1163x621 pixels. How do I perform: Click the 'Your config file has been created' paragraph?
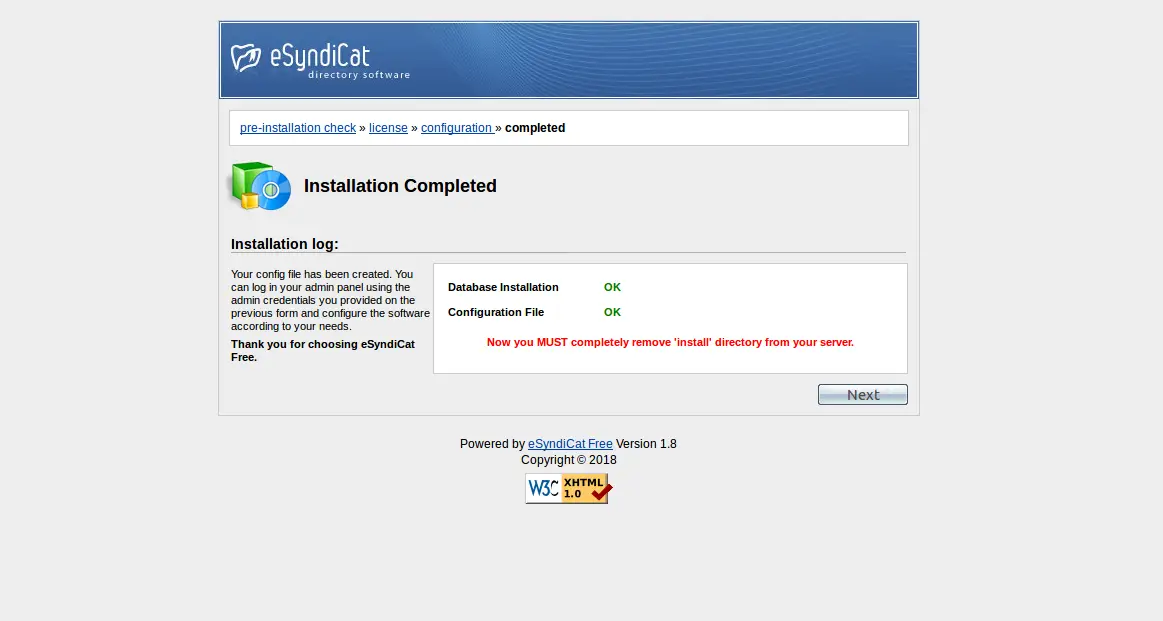pos(330,300)
